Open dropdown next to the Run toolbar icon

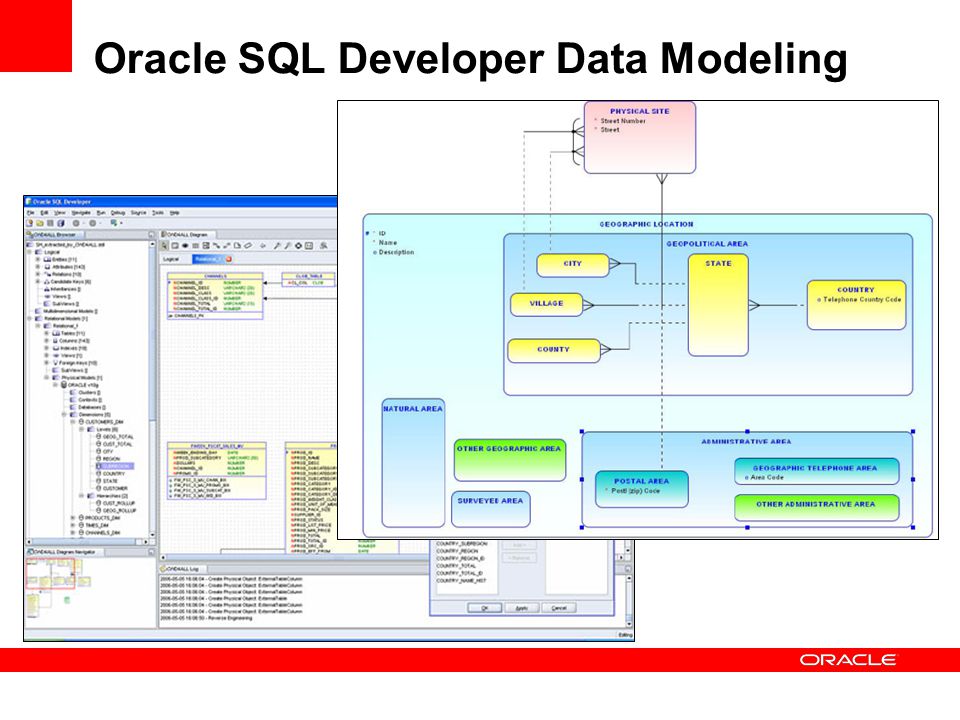click(121, 223)
